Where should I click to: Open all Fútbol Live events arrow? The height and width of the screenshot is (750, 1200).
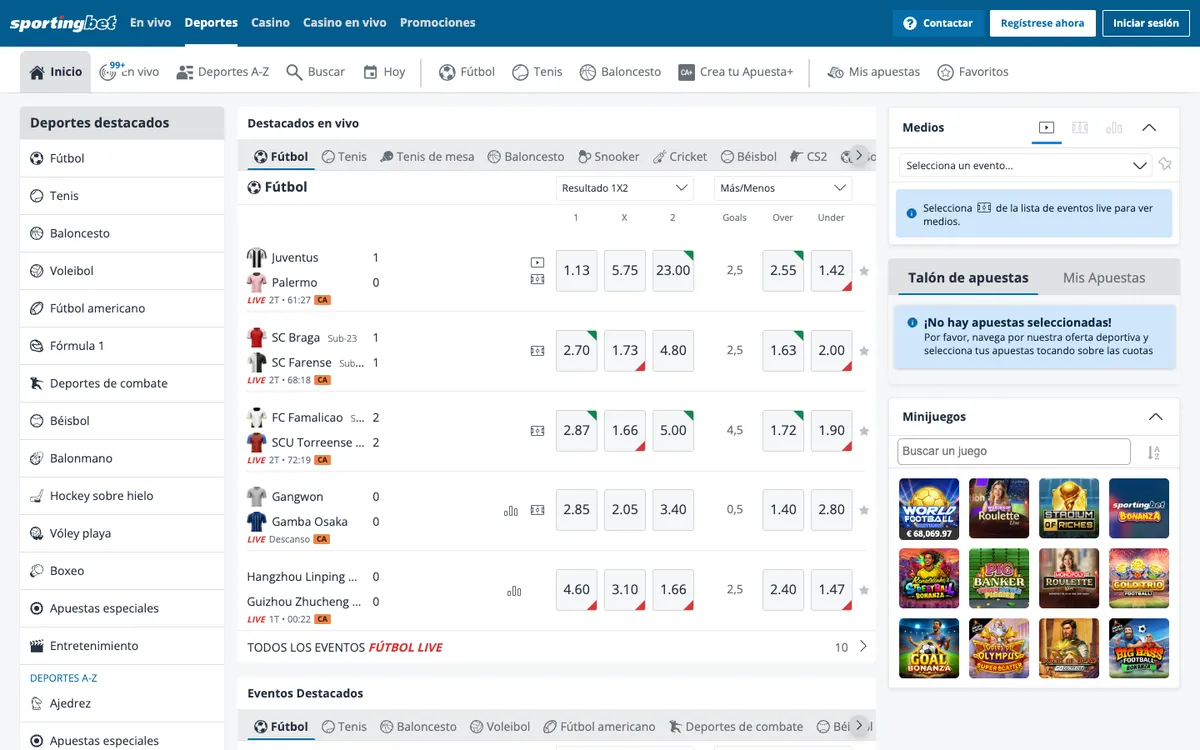pos(863,647)
